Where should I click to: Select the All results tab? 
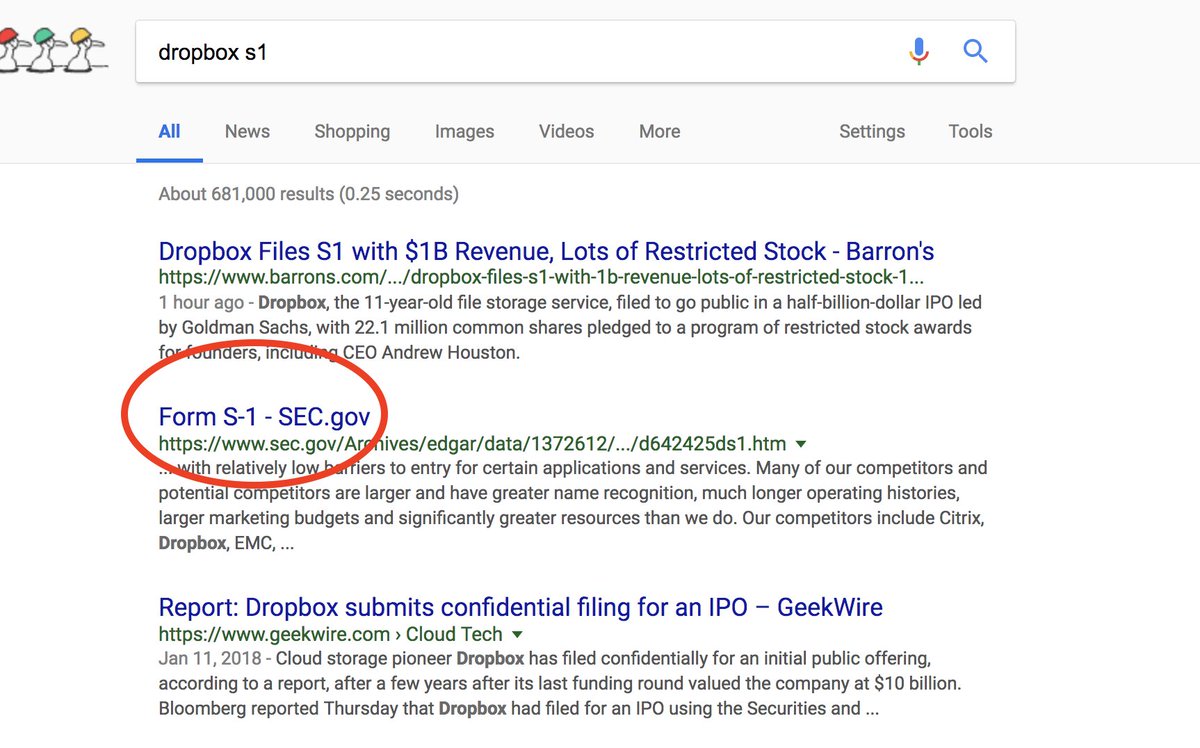169,131
